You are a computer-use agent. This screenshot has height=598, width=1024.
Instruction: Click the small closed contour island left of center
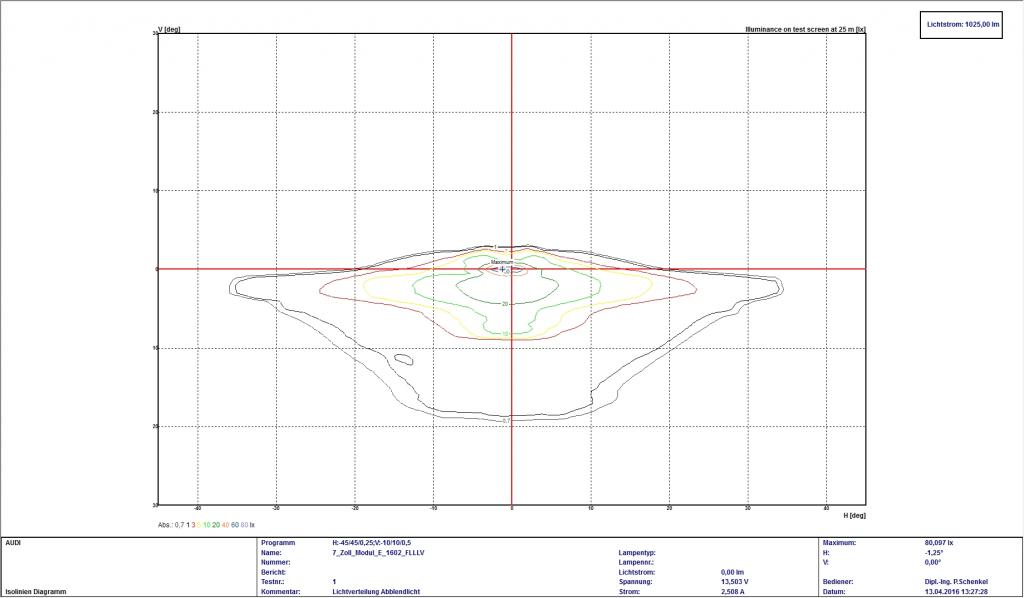coord(404,358)
